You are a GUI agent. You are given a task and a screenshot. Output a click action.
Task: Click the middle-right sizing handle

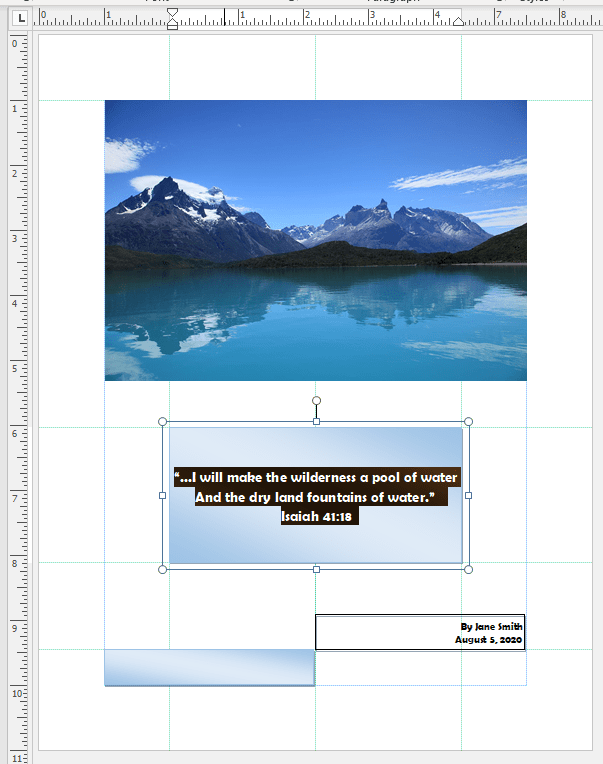tap(469, 495)
